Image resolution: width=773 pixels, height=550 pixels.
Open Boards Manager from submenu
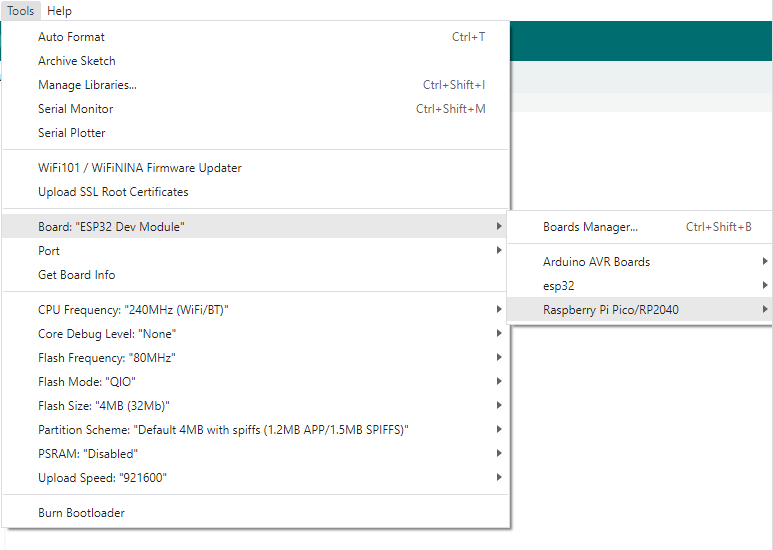590,227
